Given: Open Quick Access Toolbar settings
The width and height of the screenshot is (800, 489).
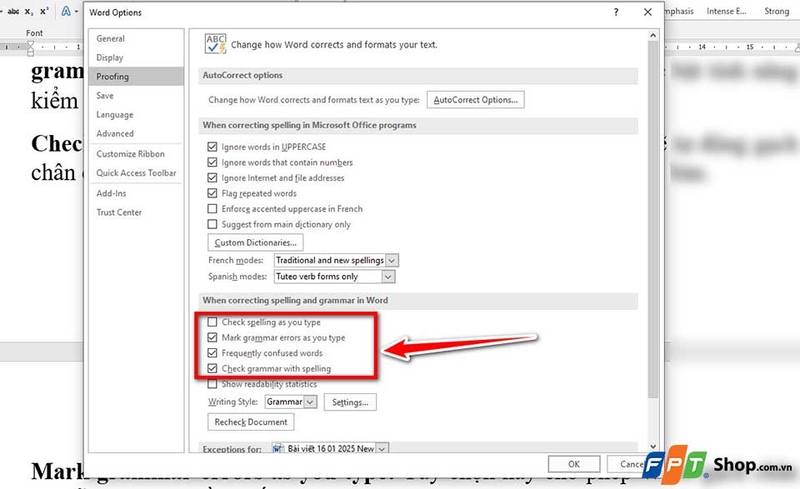Looking at the screenshot, I should (136, 173).
